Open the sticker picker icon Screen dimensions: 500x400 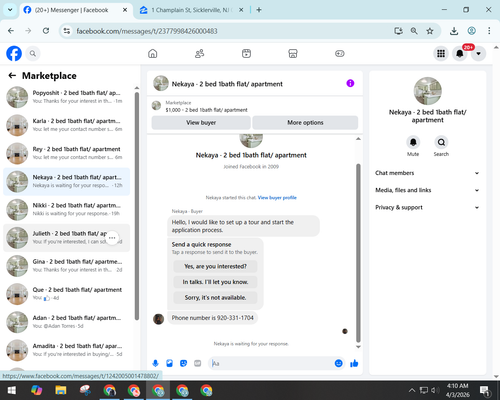pos(183,363)
